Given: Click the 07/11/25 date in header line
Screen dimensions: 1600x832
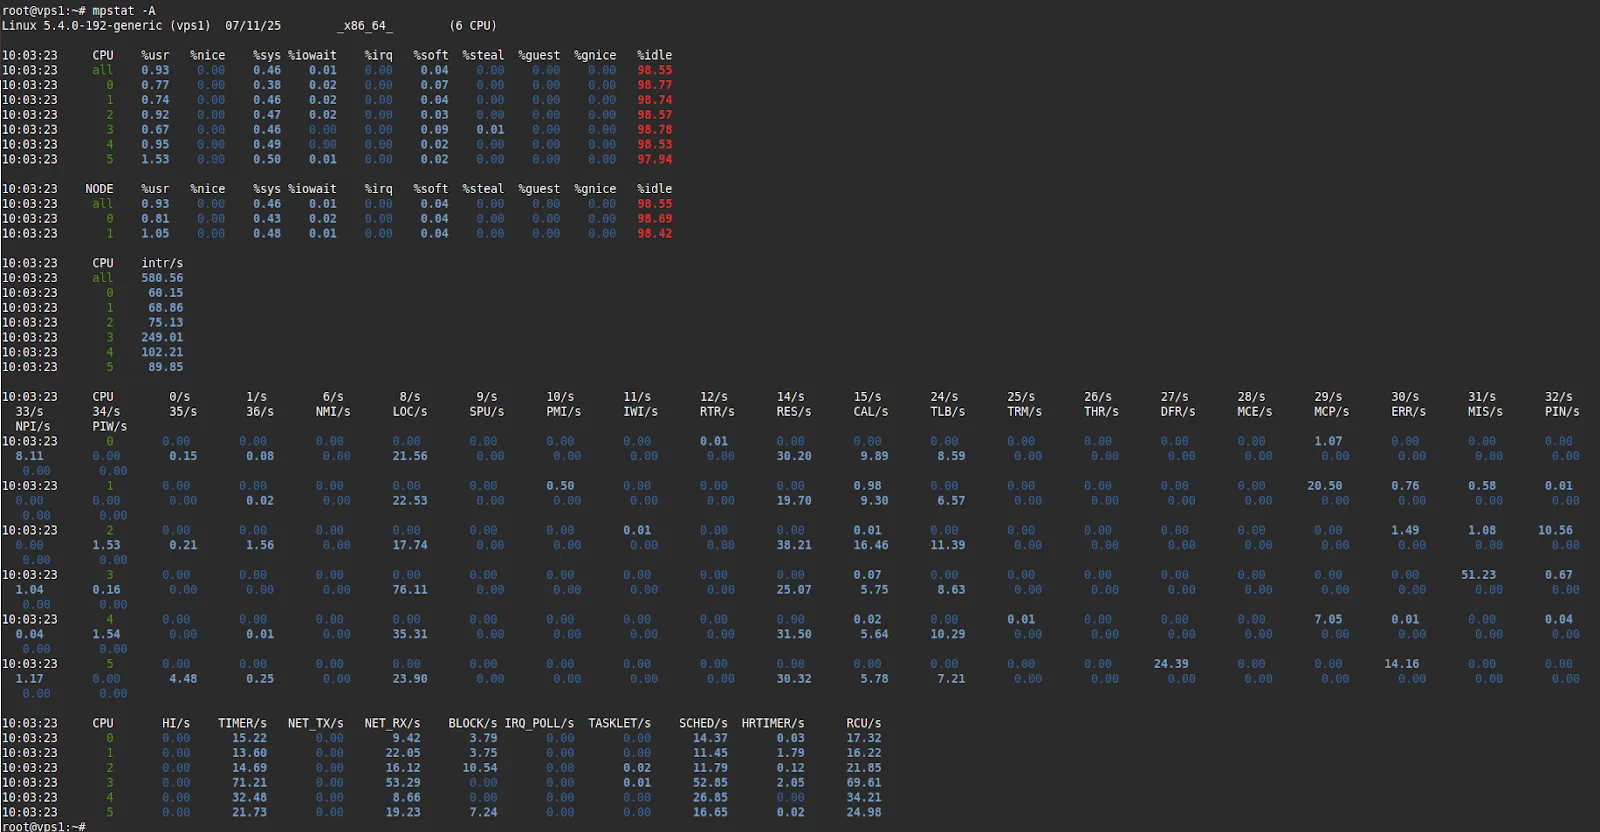Looking at the screenshot, I should 253,25.
